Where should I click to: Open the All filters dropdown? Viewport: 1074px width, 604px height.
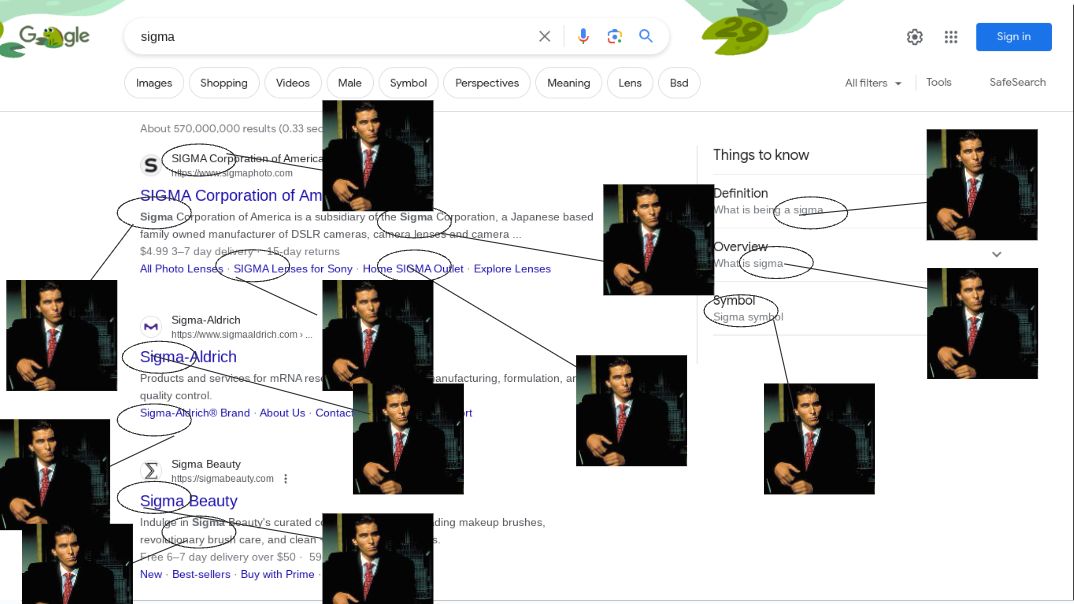coord(873,83)
